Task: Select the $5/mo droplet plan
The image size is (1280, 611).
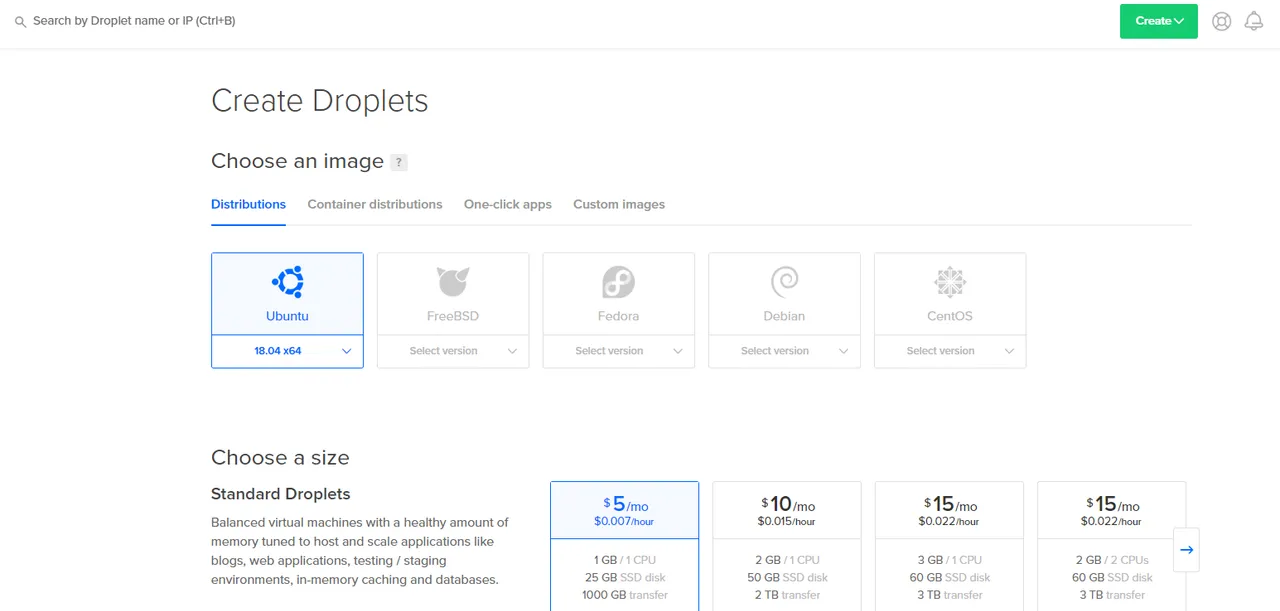Action: pos(625,546)
